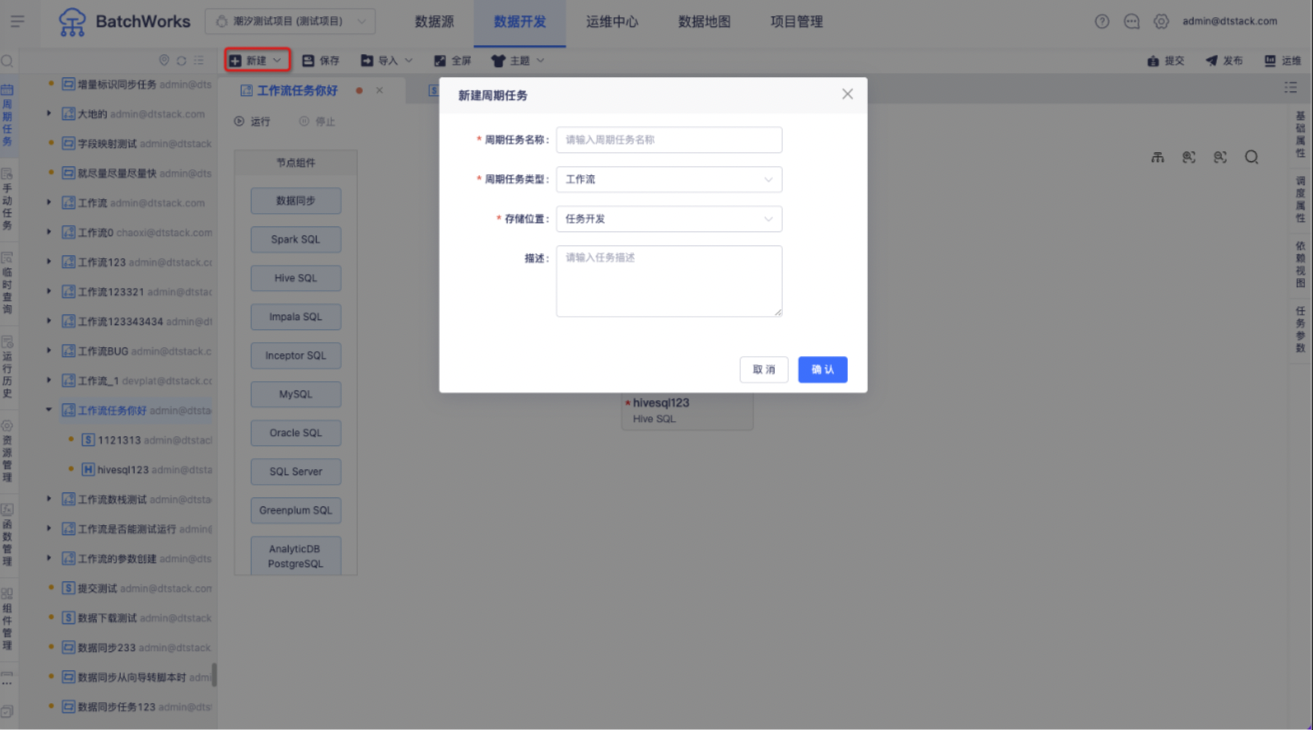Open the 导入 dropdown button
This screenshot has width=1313, height=730.
386,61
